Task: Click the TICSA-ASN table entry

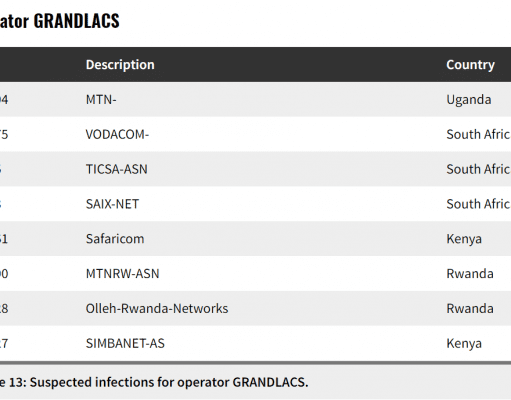Action: [x=116, y=169]
